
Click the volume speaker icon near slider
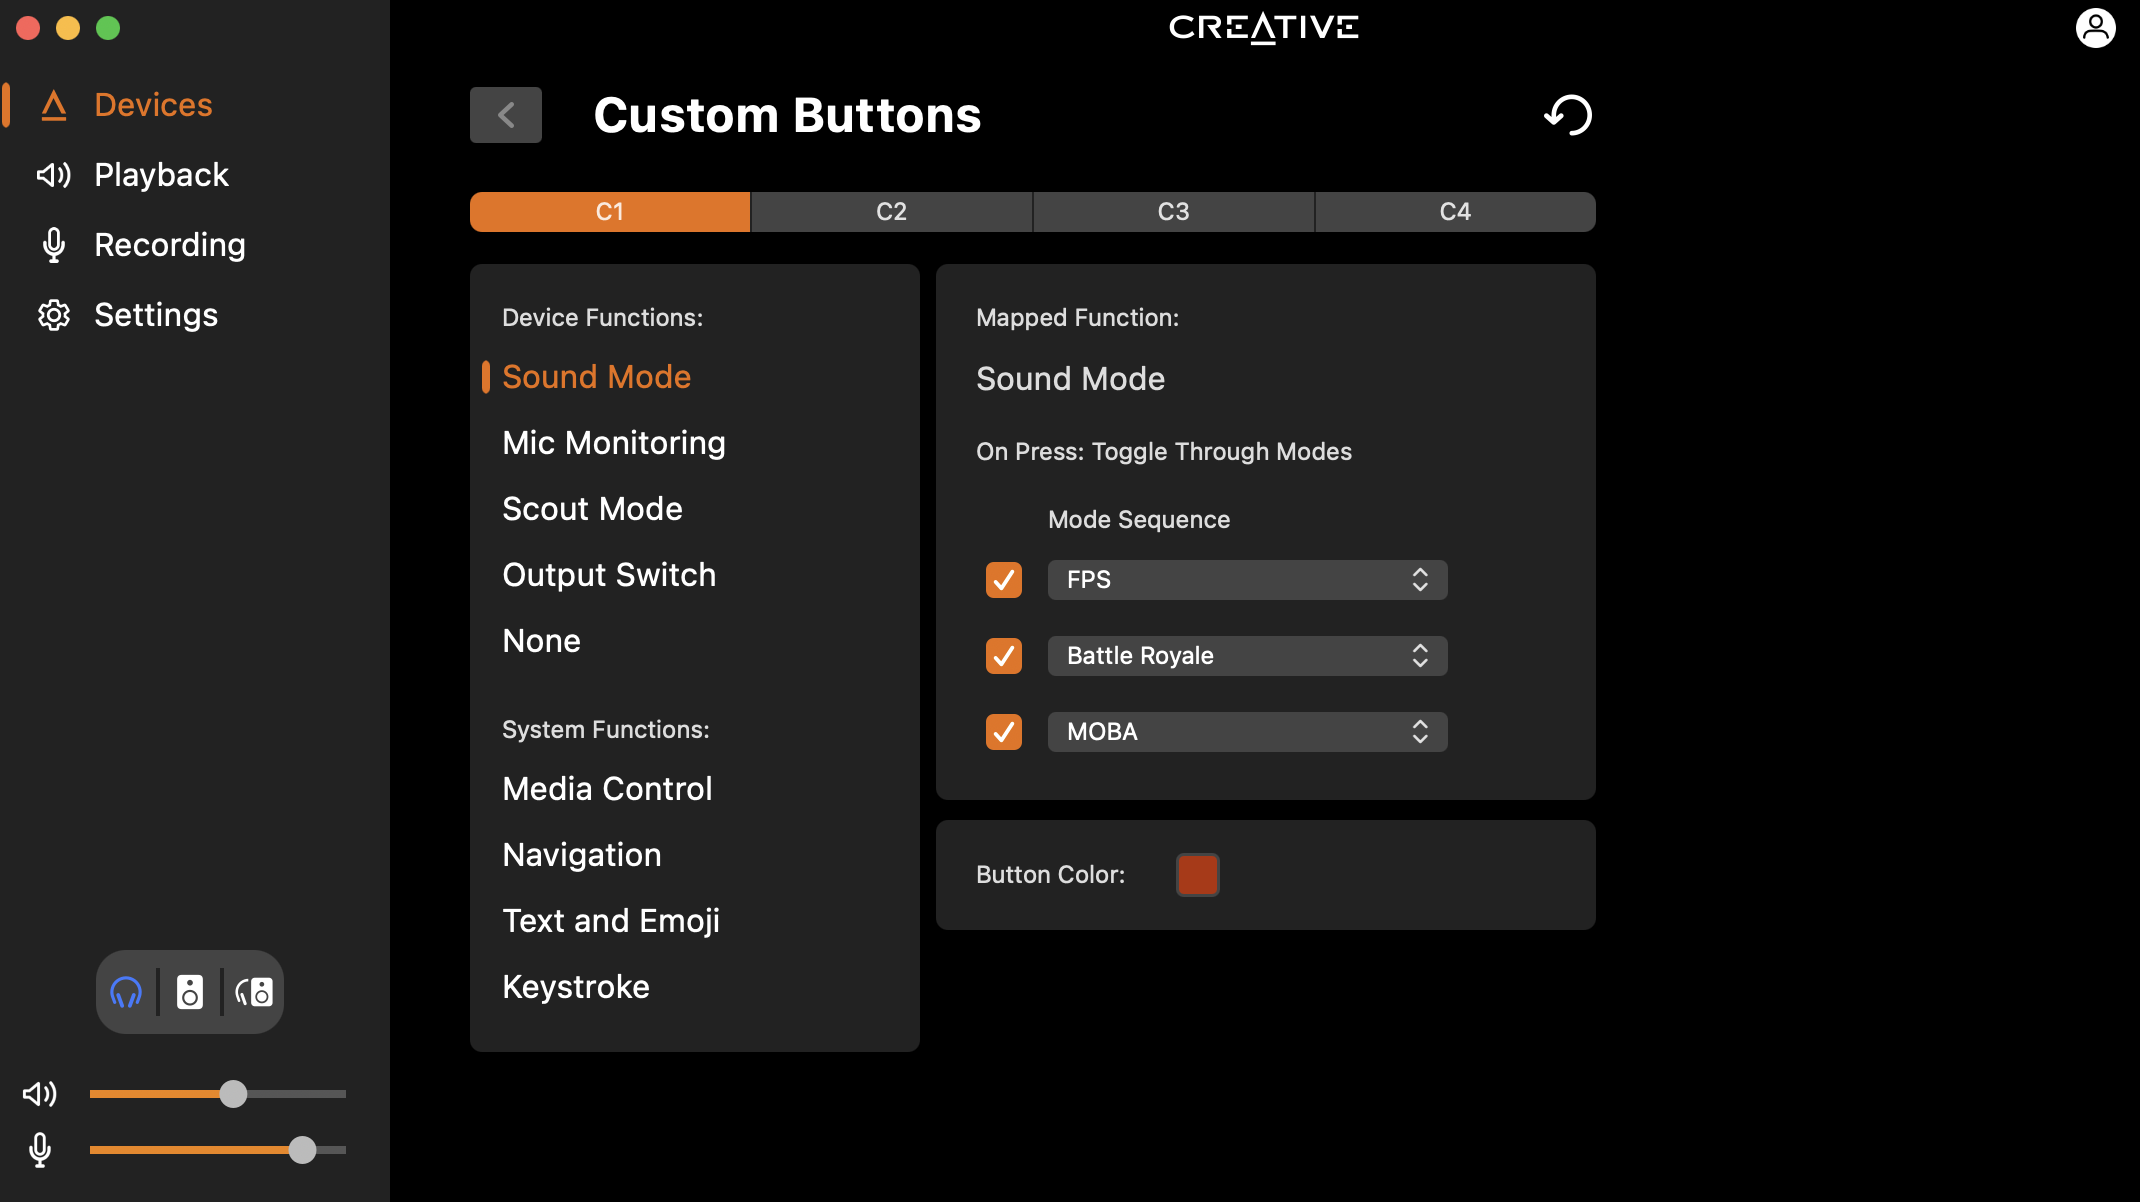[x=40, y=1094]
